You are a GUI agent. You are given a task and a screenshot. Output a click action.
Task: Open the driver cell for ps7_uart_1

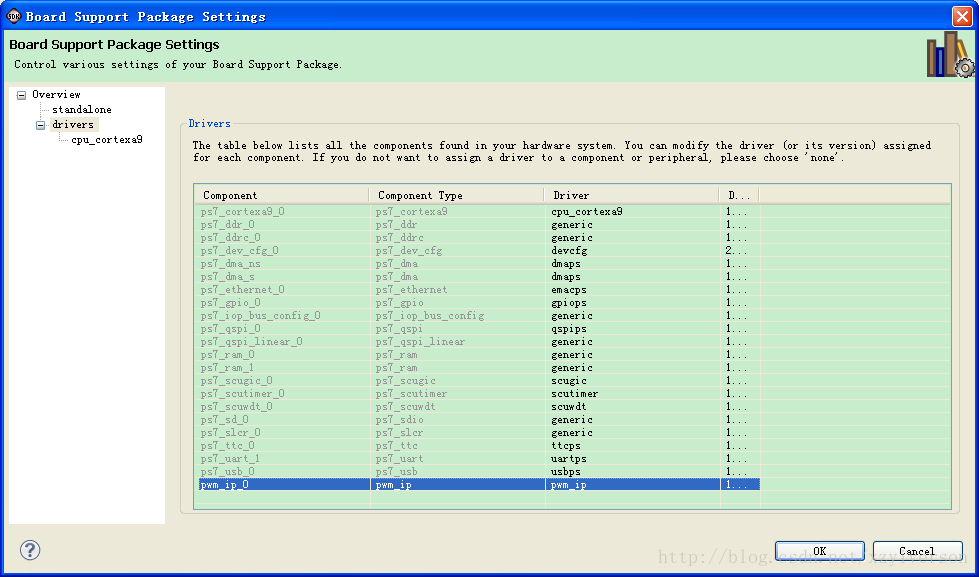click(632, 458)
